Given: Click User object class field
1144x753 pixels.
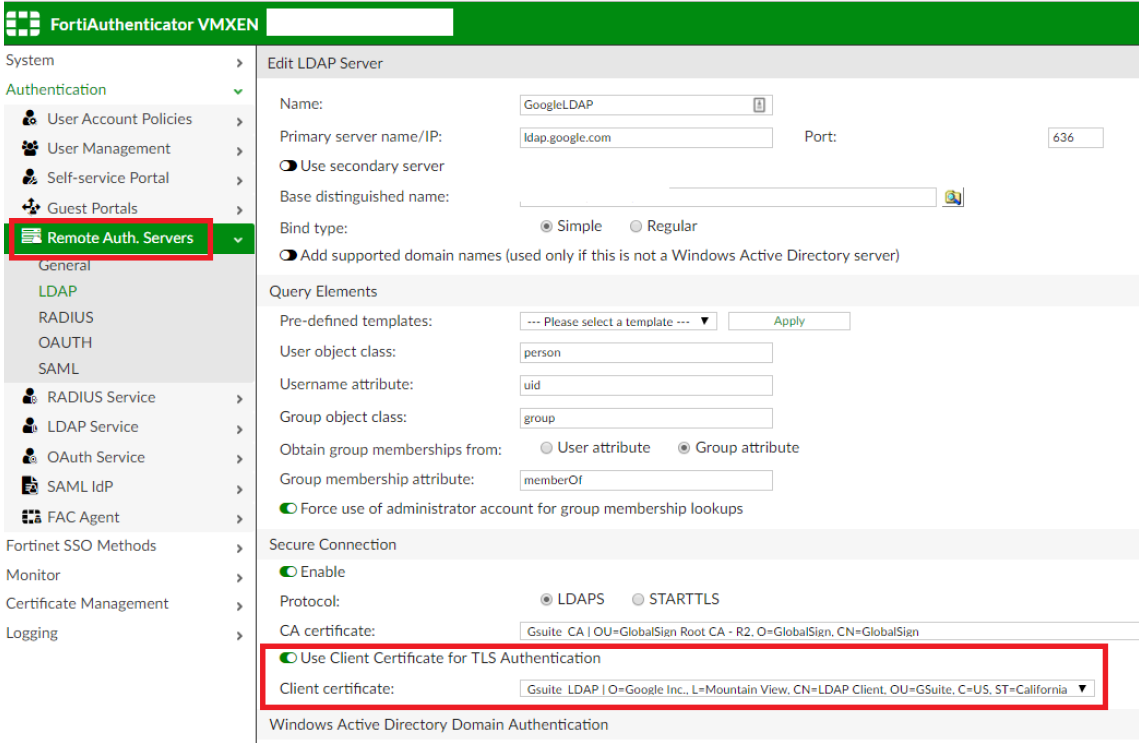Looking at the screenshot, I should tap(646, 352).
